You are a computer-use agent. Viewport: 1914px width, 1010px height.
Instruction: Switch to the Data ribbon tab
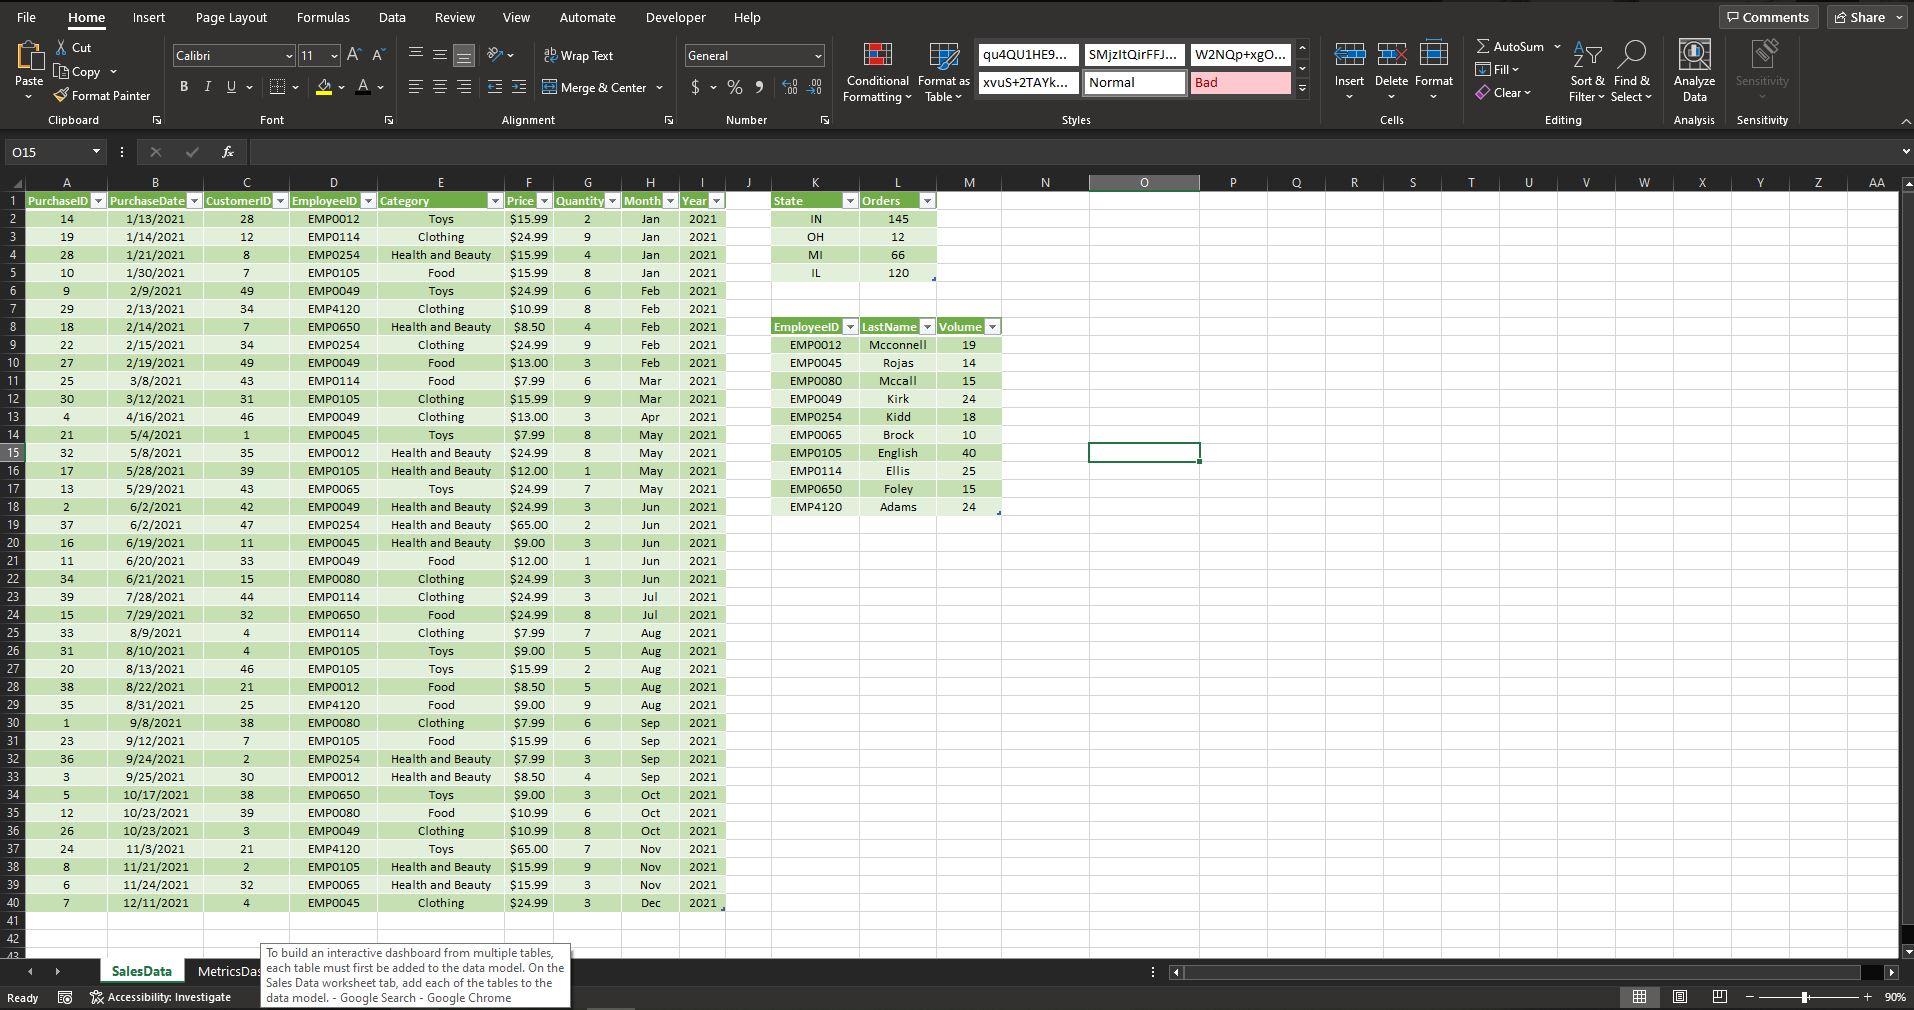[x=390, y=17]
